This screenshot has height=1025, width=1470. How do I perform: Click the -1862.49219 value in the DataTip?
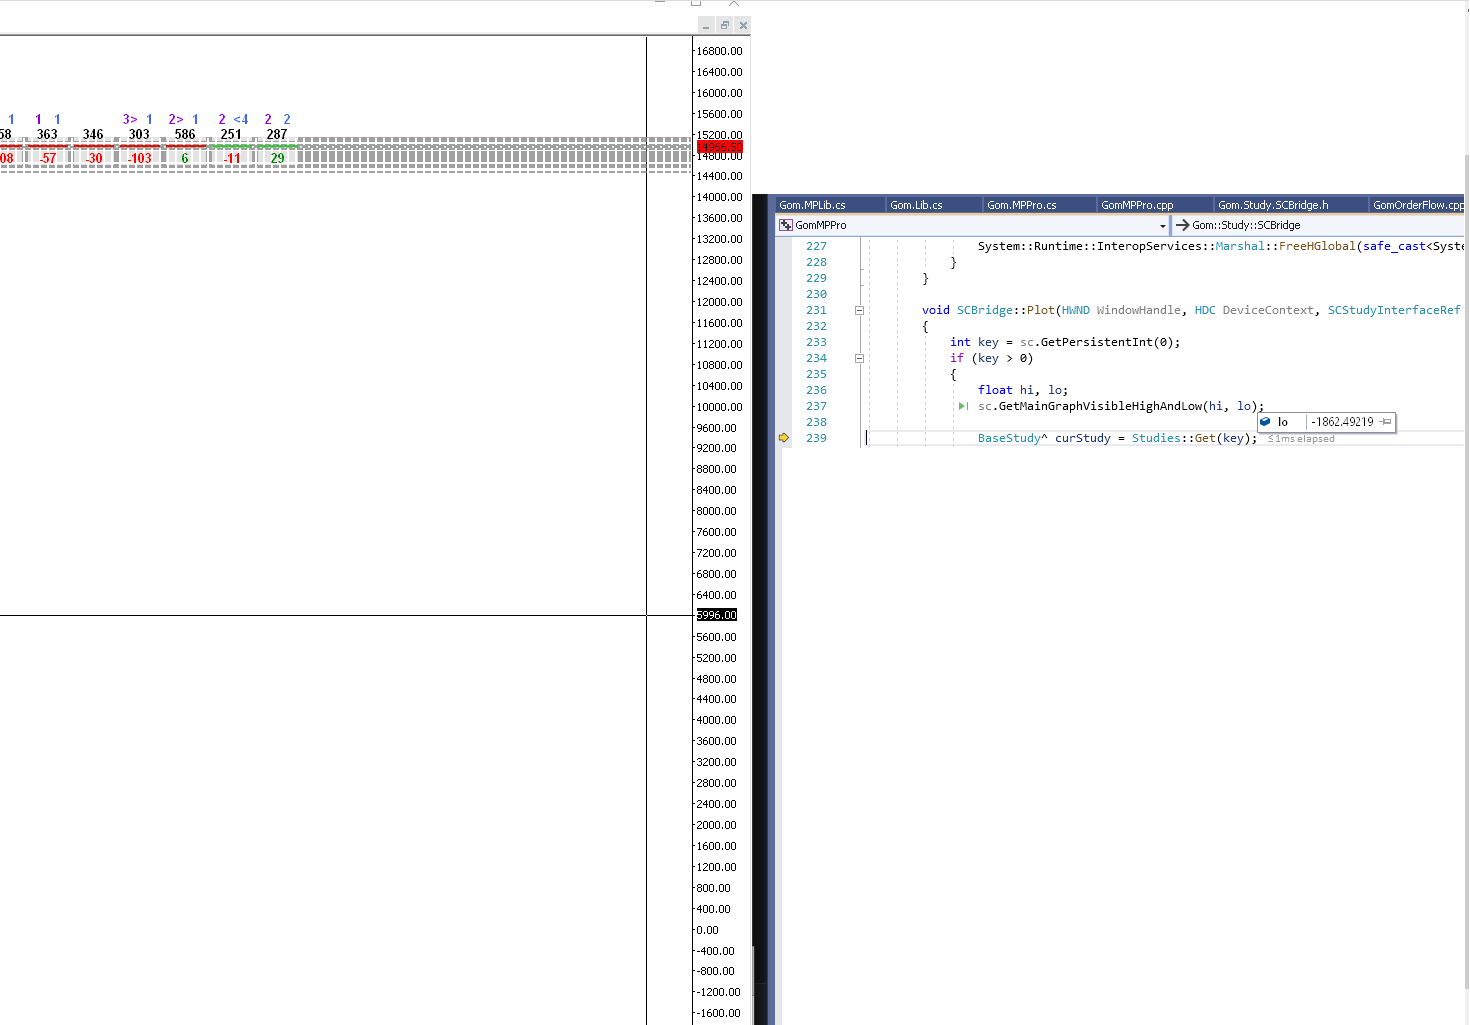pos(1342,422)
